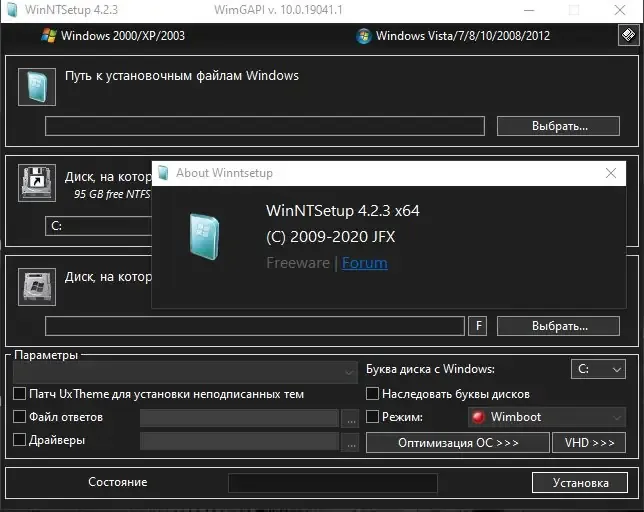Click the (C) 2009-2020 JFX text
The height and width of the screenshot is (512, 644).
[x=331, y=237]
